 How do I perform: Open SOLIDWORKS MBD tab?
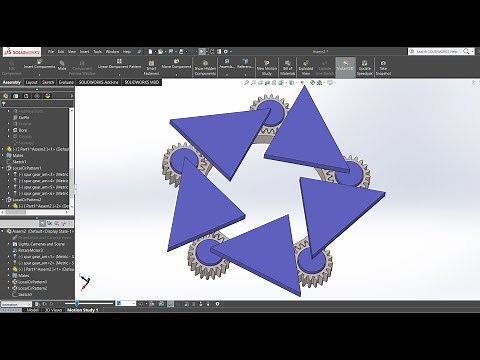[x=142, y=82]
